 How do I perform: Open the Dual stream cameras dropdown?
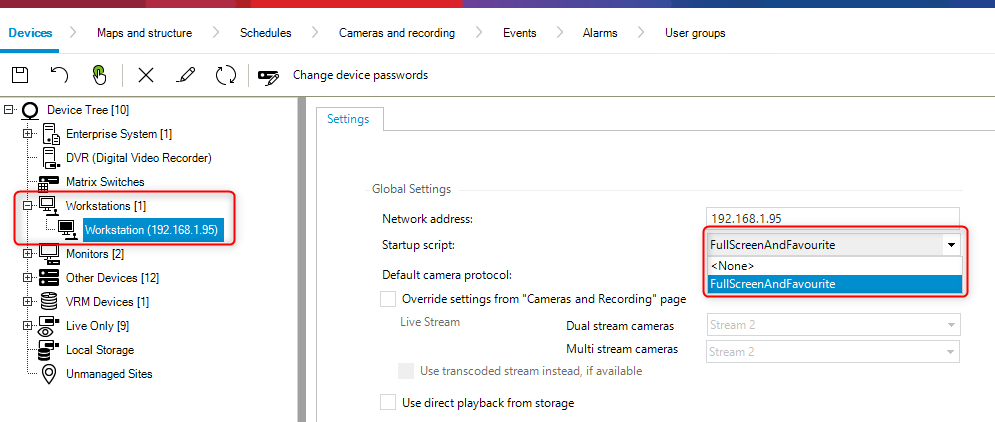[x=833, y=325]
